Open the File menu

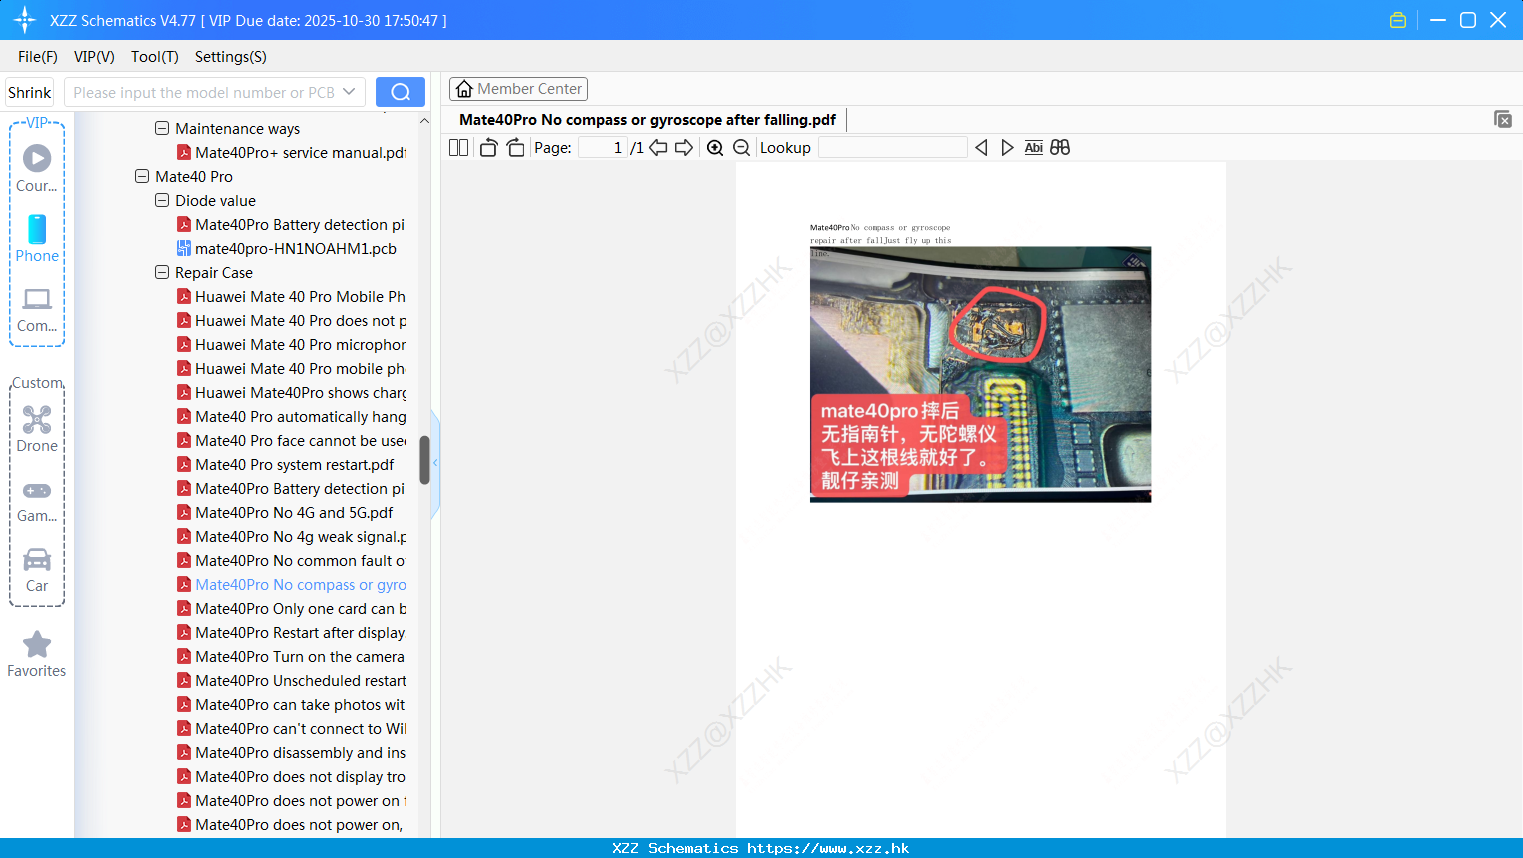38,56
